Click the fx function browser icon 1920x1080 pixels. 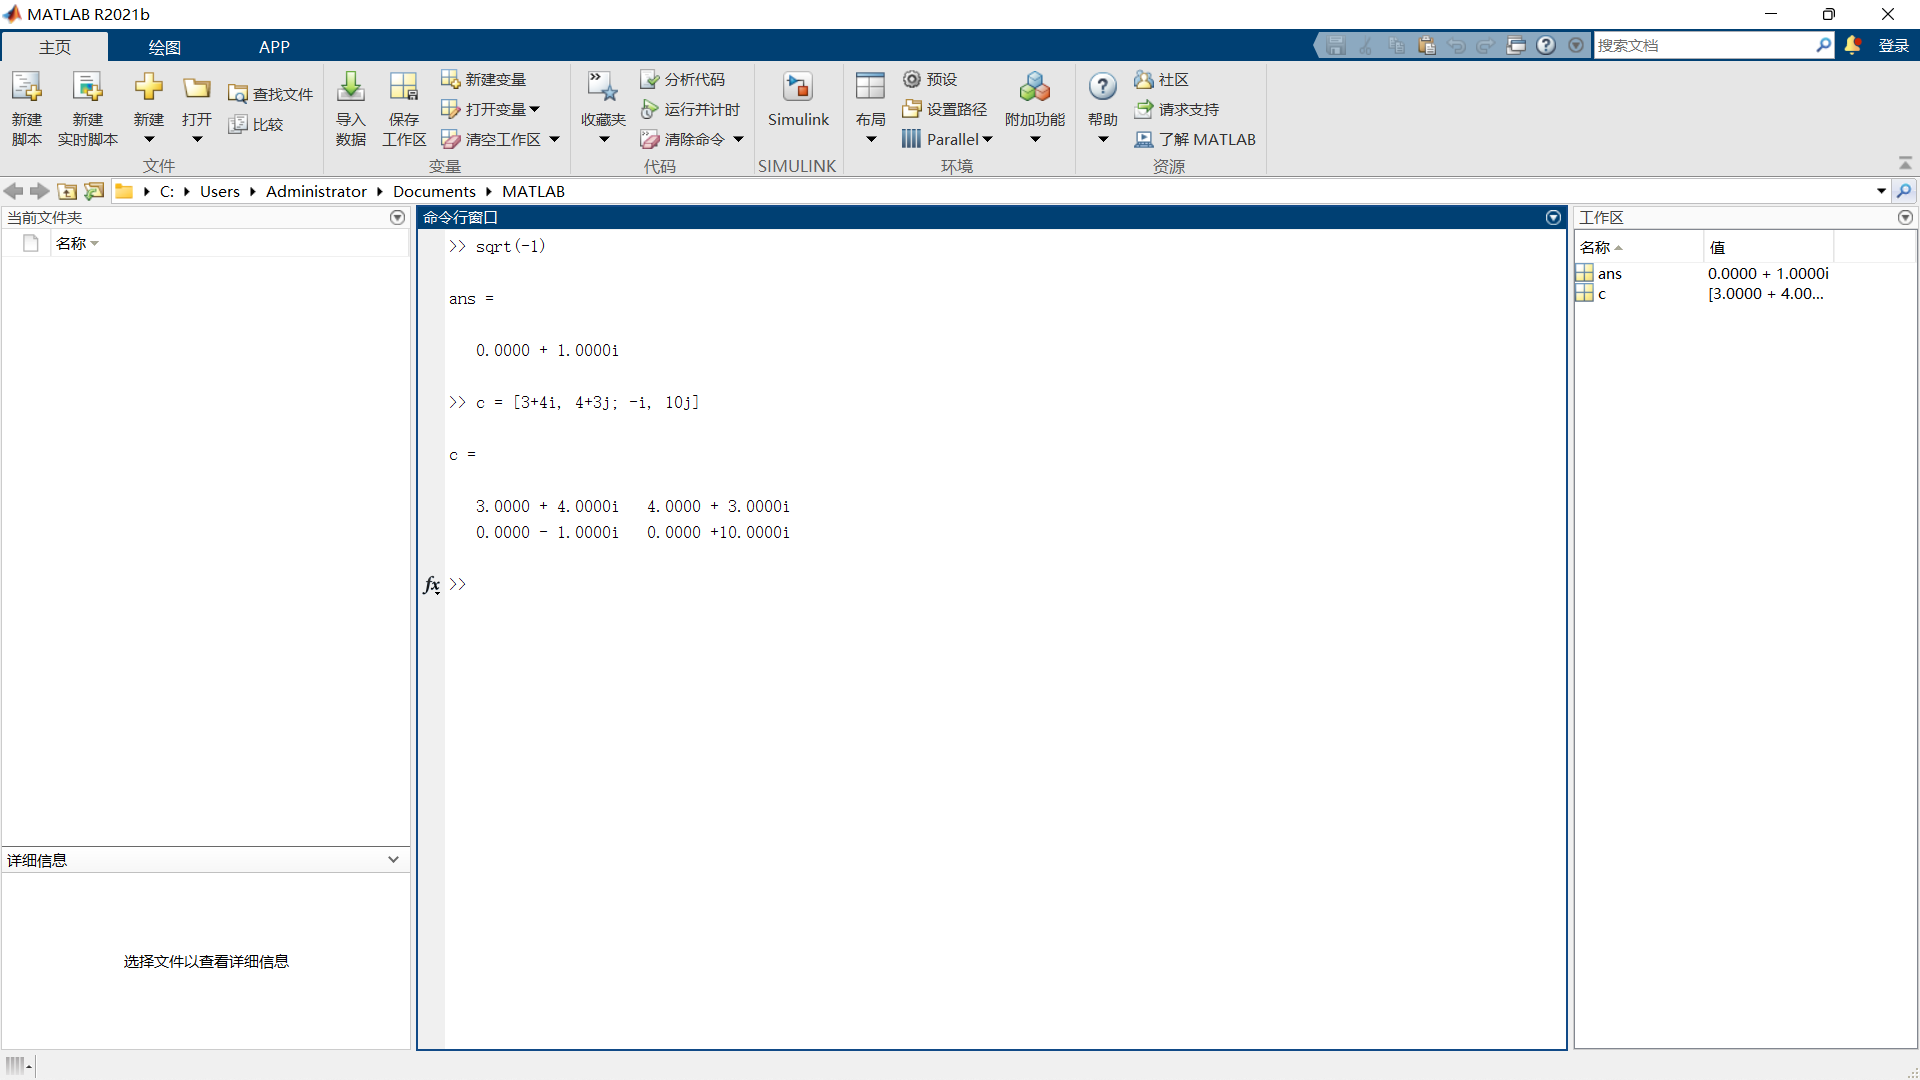pos(431,584)
